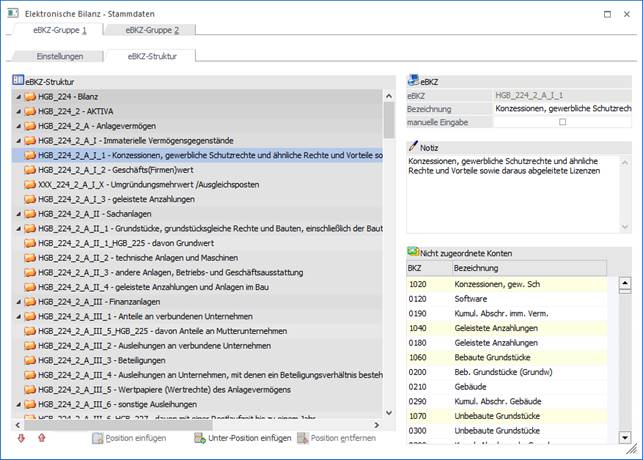The width and height of the screenshot is (643, 460).
Task: Click the red move-up arrow icon
Action: point(41,438)
